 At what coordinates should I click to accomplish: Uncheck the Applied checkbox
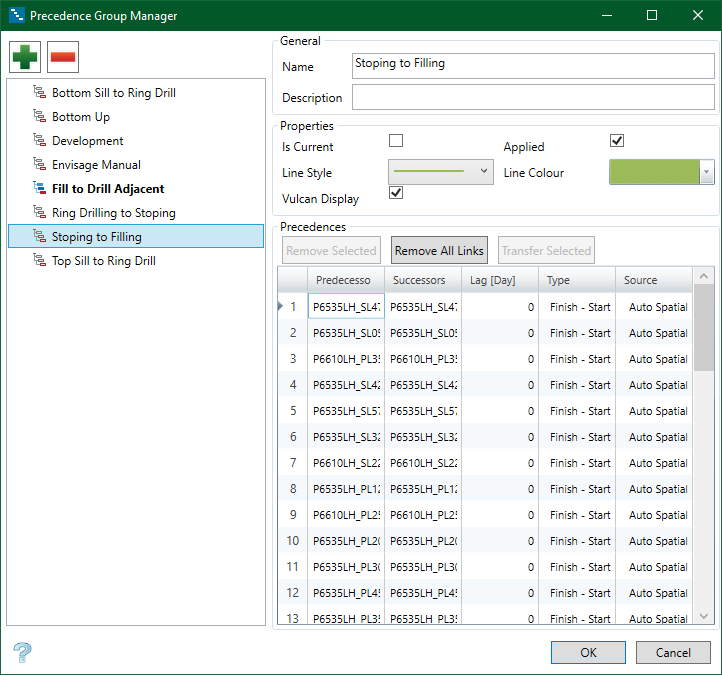pos(617,142)
